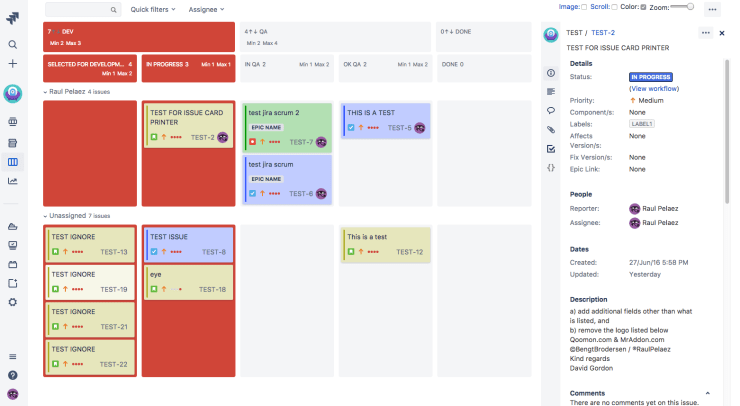
Task: Open the comments bubble icon in issue panel
Action: pyautogui.click(x=551, y=111)
